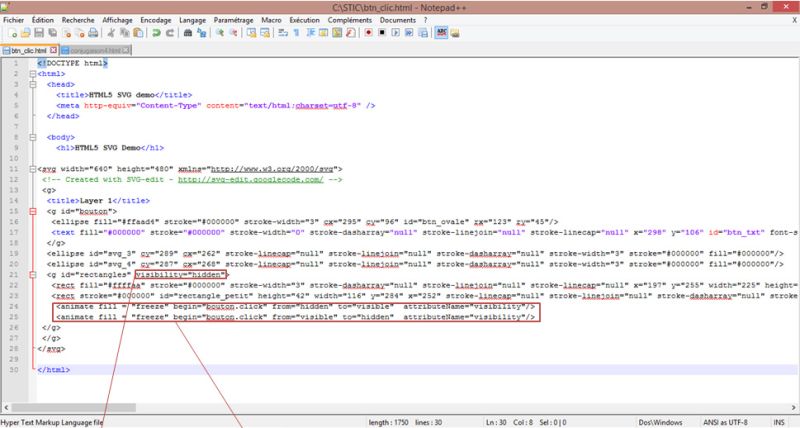Click 'Dos\Windows' in the status bar
This screenshot has height=428, width=800.
click(x=660, y=422)
